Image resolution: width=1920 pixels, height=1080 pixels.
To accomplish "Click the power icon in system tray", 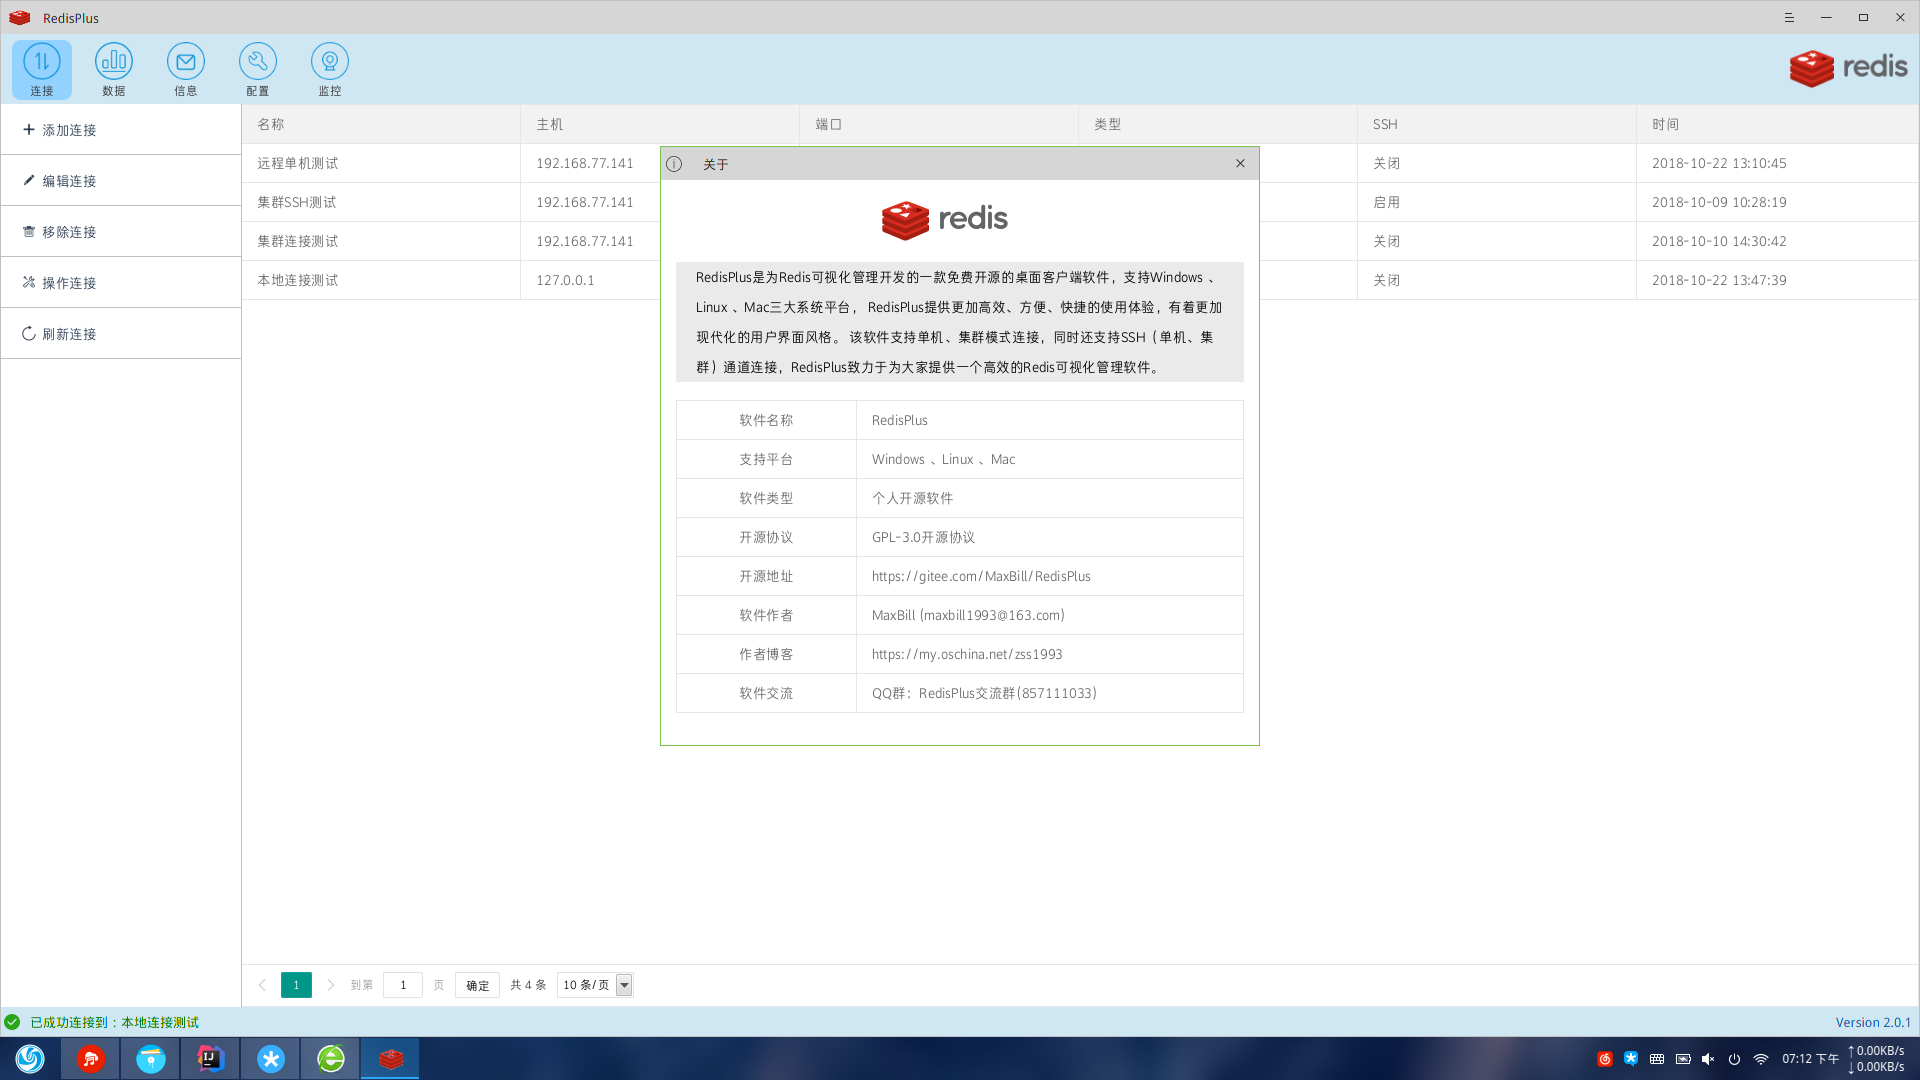I will click(x=1735, y=1059).
